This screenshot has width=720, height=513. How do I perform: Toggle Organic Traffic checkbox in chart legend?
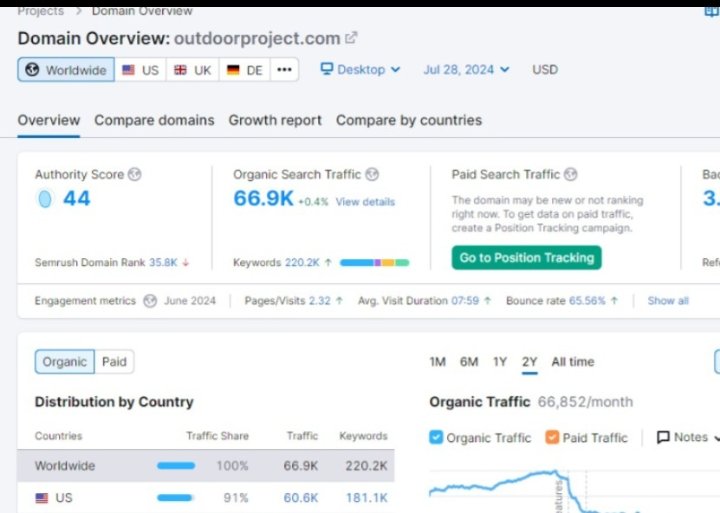click(x=436, y=437)
